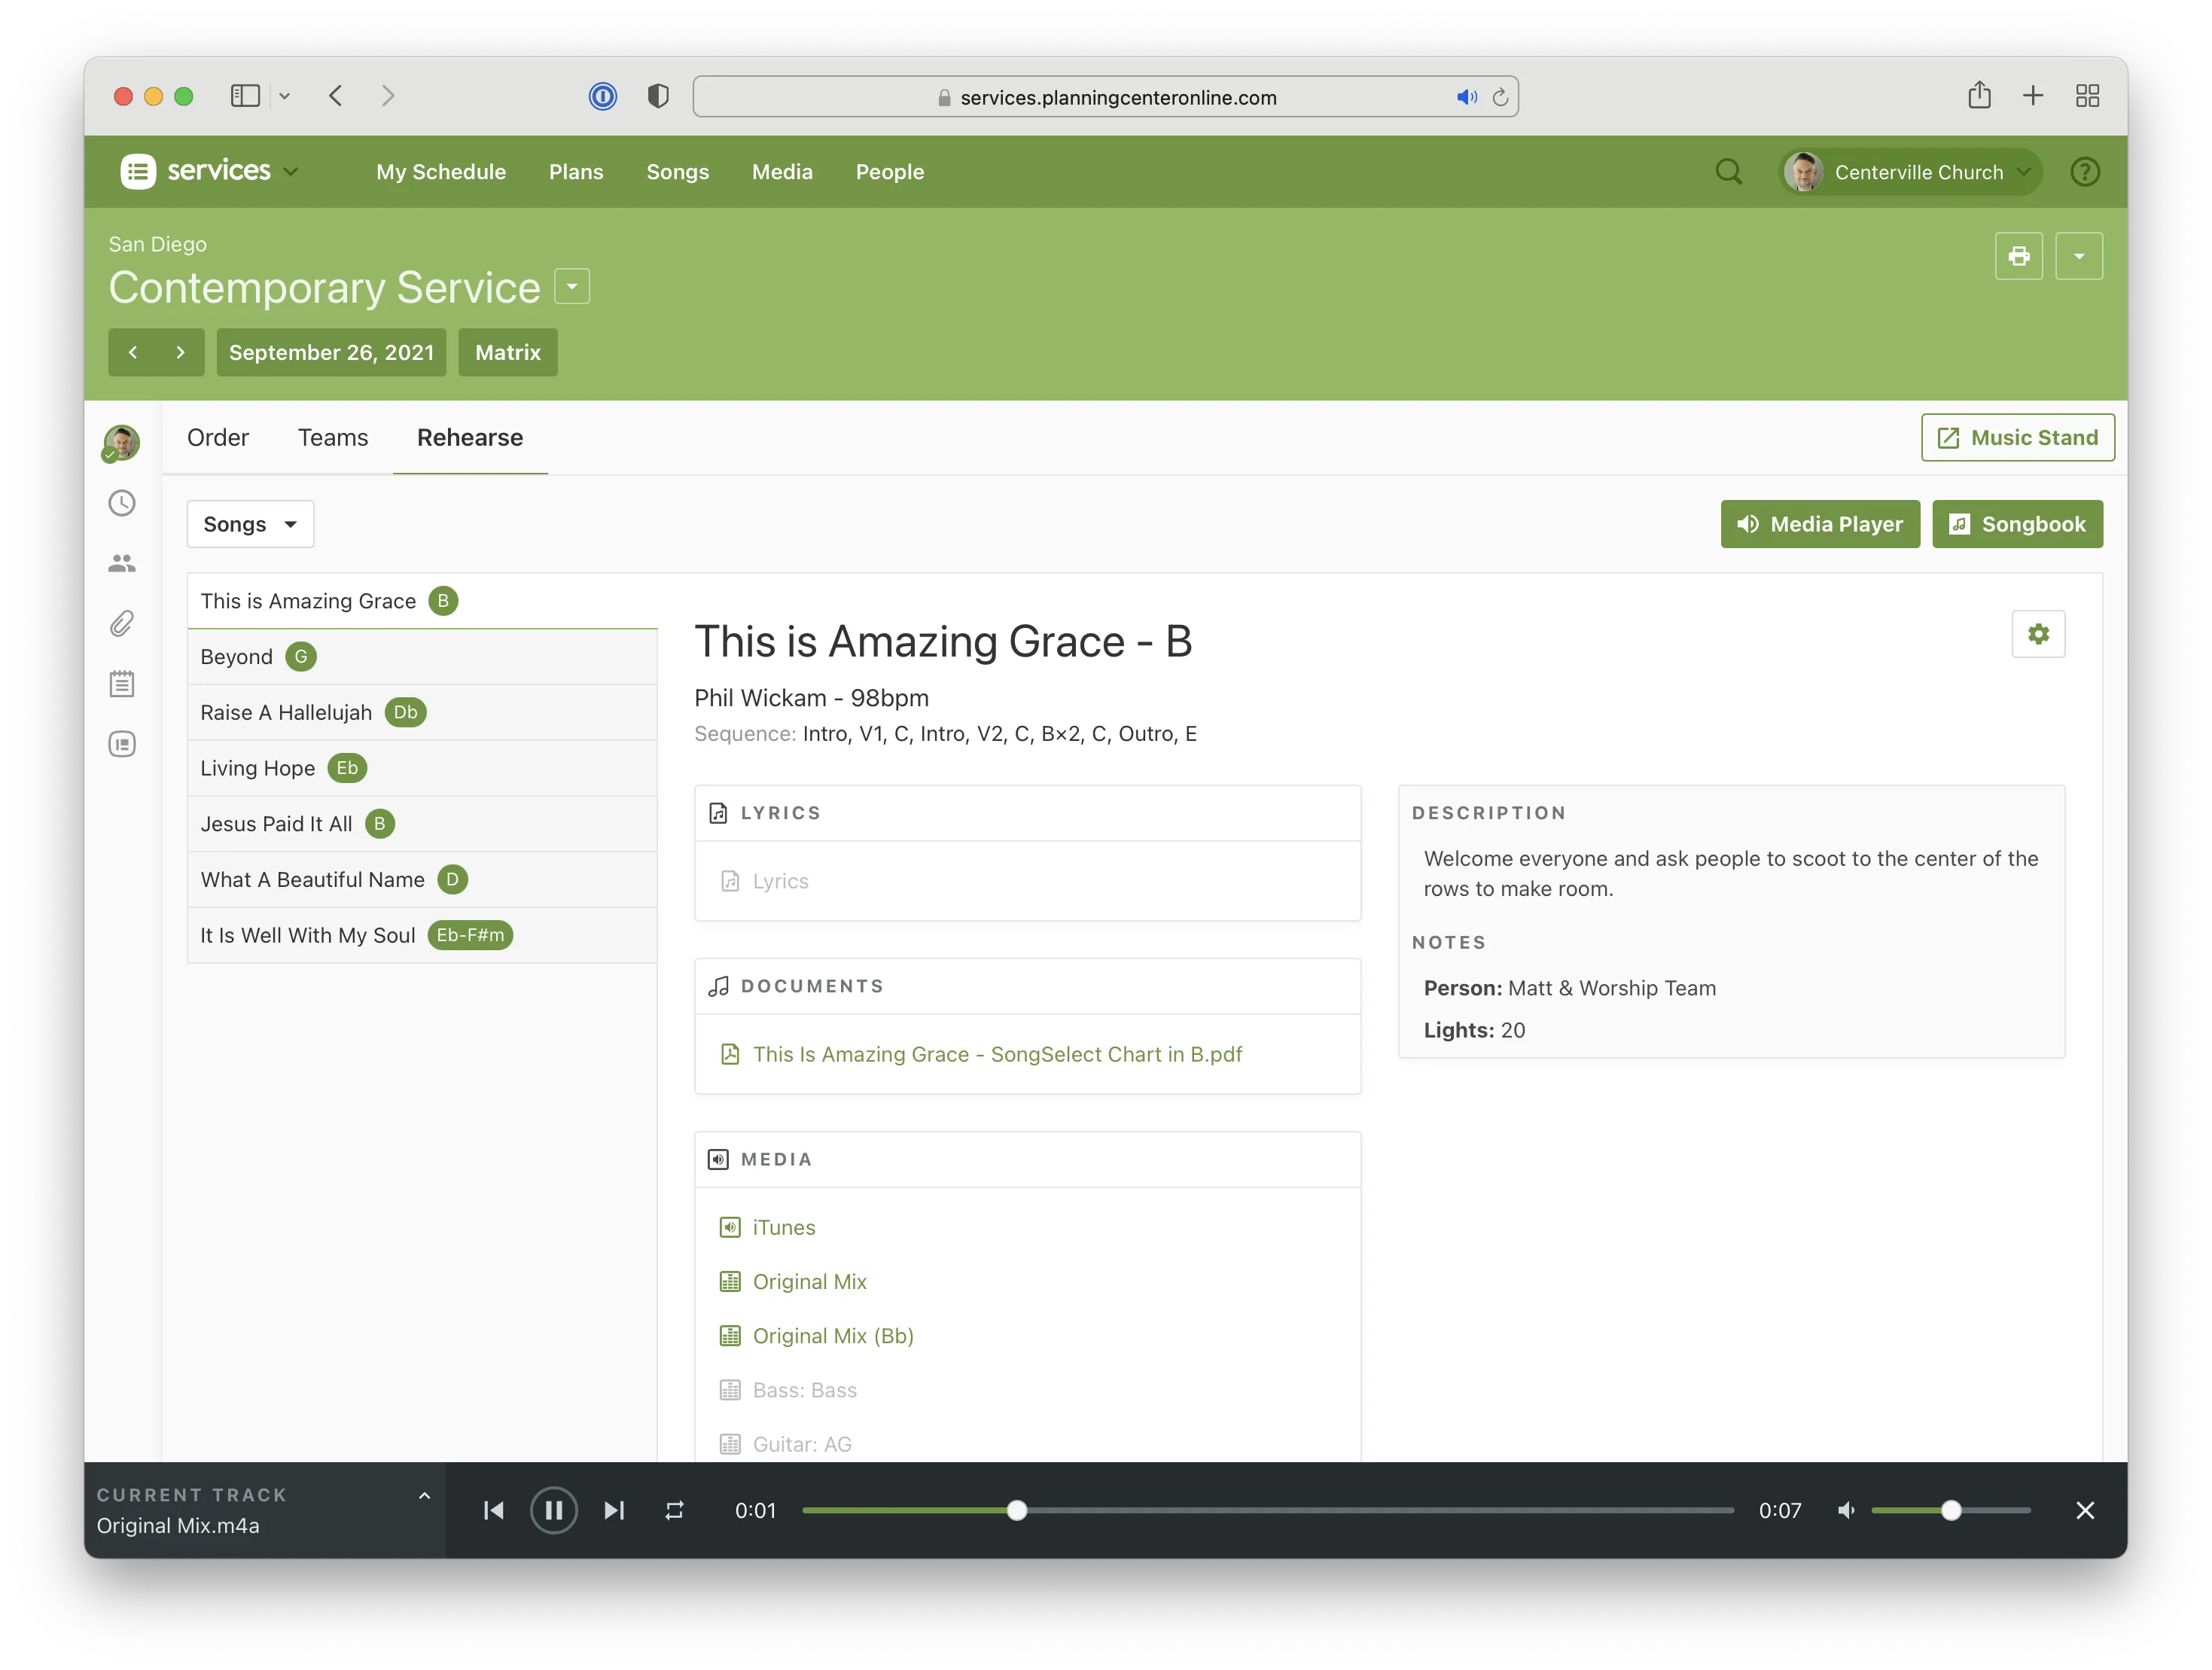
Task: Click the print icon button
Action: [x=2018, y=256]
